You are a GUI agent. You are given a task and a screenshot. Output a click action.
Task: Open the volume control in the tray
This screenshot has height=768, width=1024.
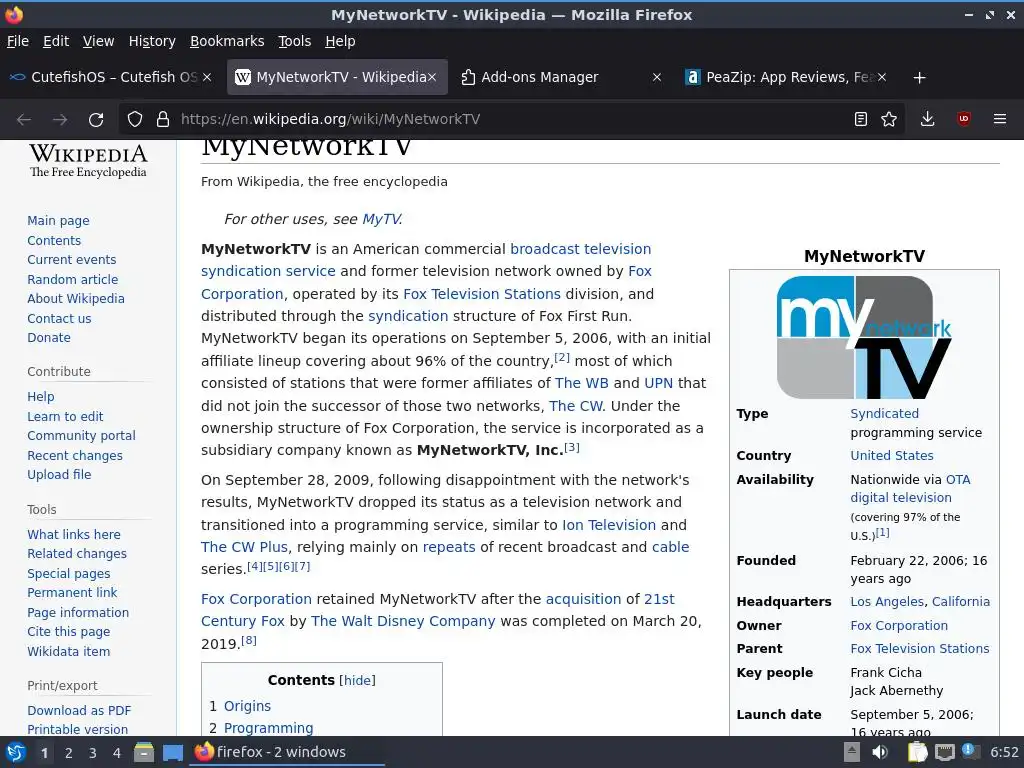pos(880,752)
